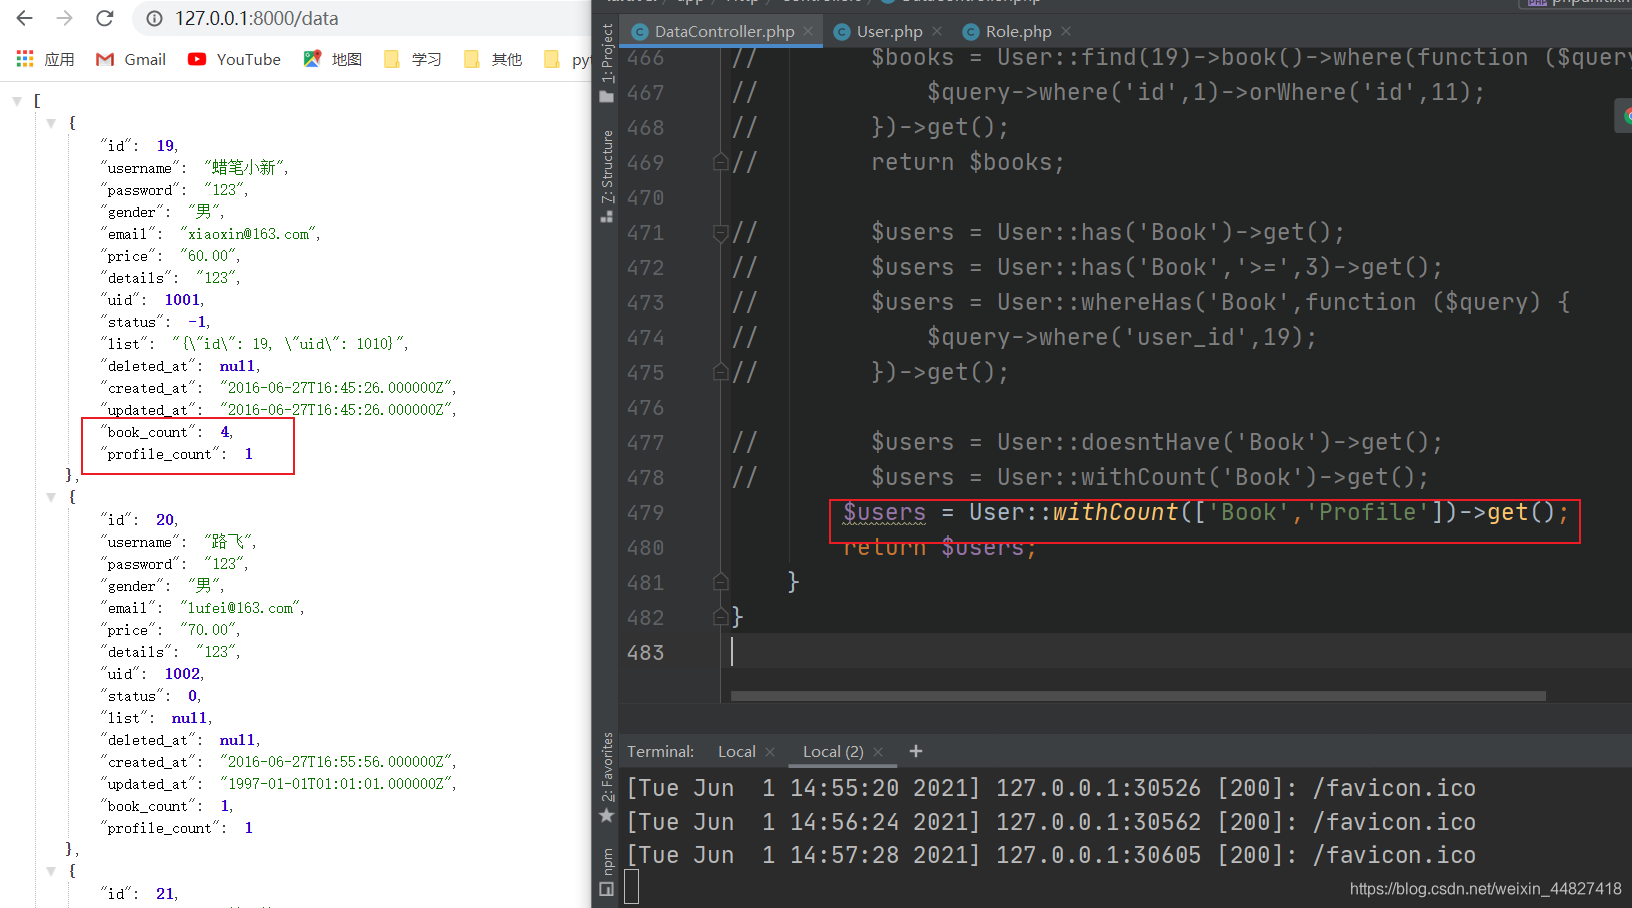Screen dimensions: 1632x908
Task: Open the 地图 maps bookmark
Action: pyautogui.click(x=333, y=59)
